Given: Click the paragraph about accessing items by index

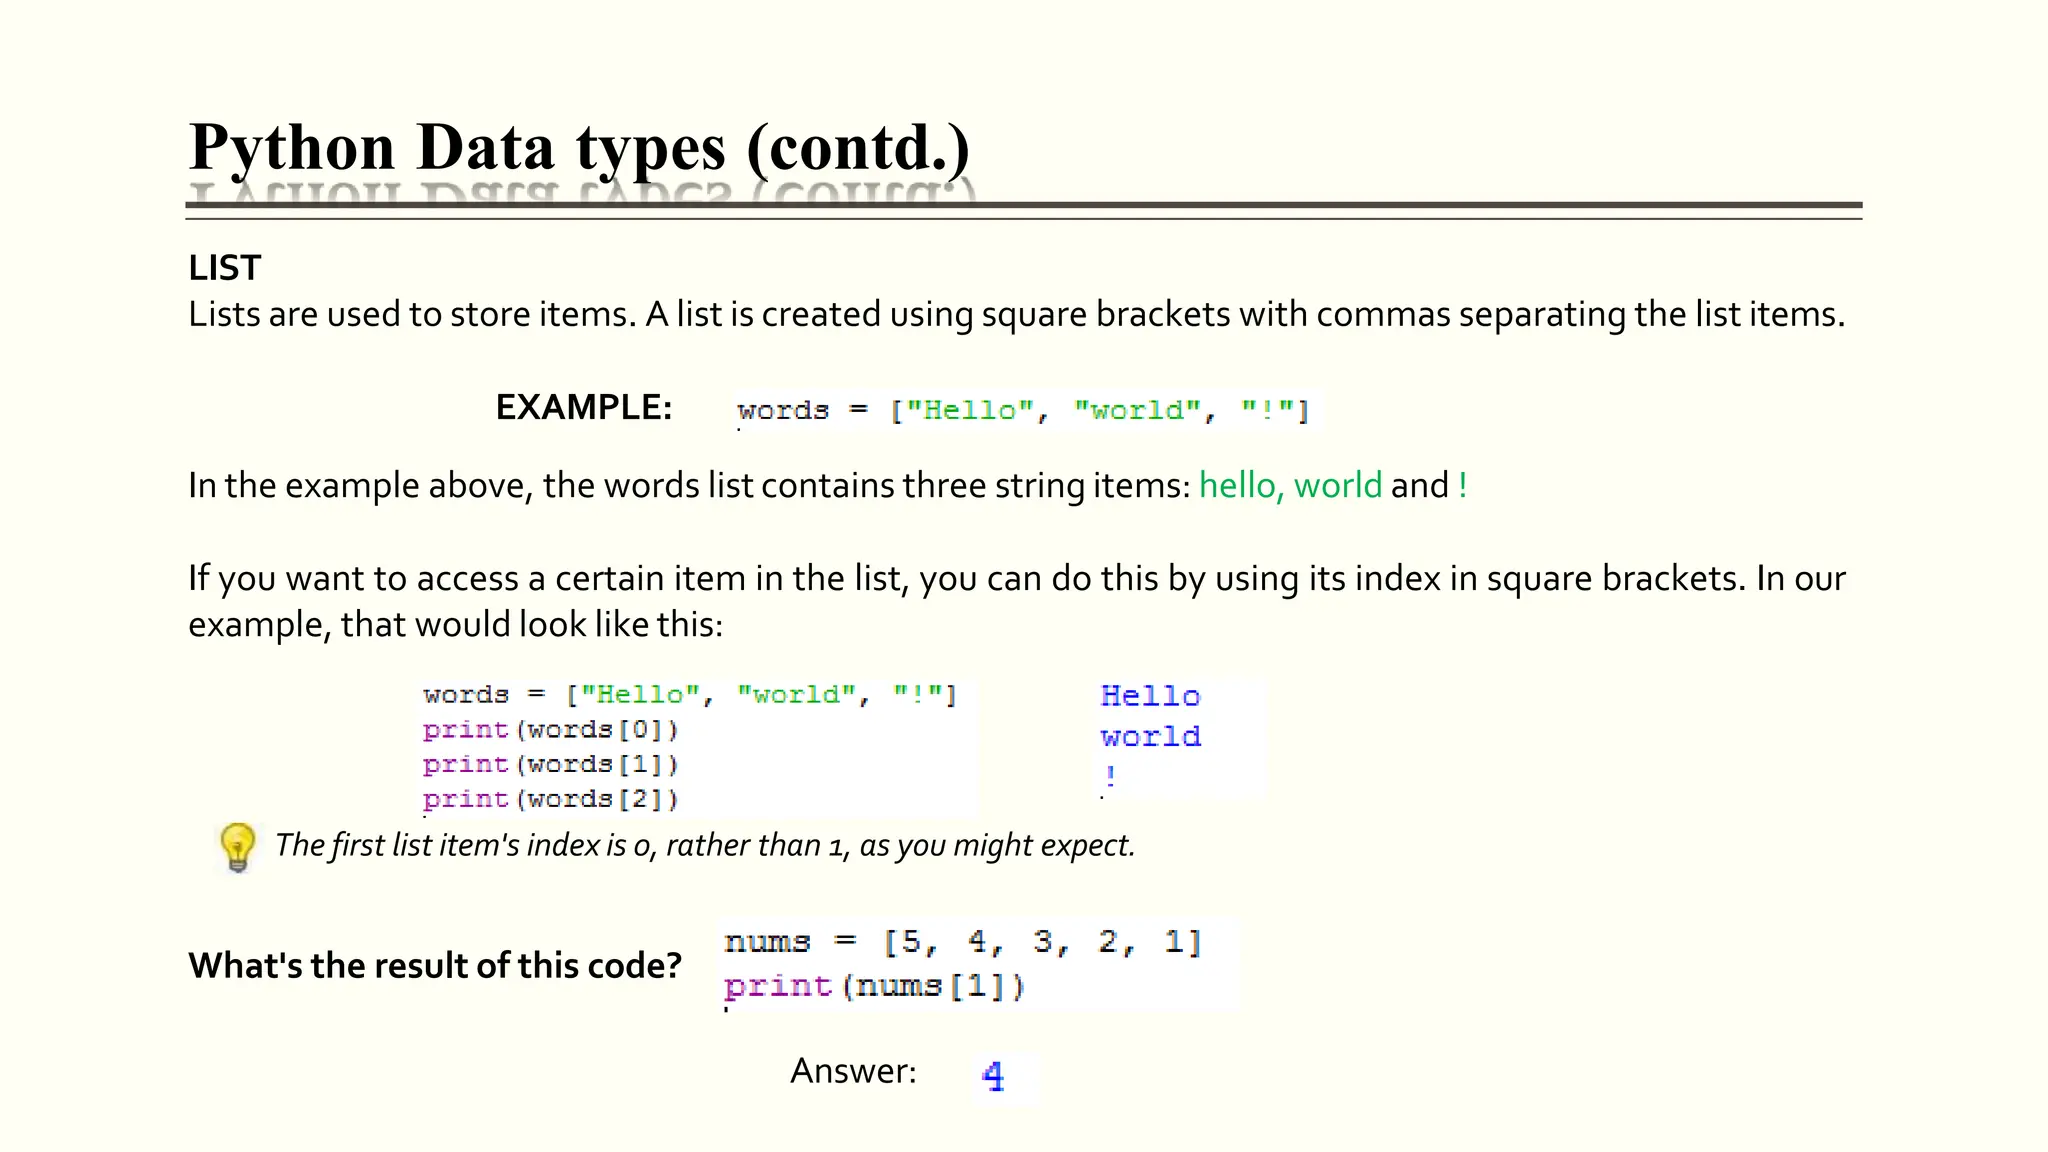Looking at the screenshot, I should tap(1017, 601).
